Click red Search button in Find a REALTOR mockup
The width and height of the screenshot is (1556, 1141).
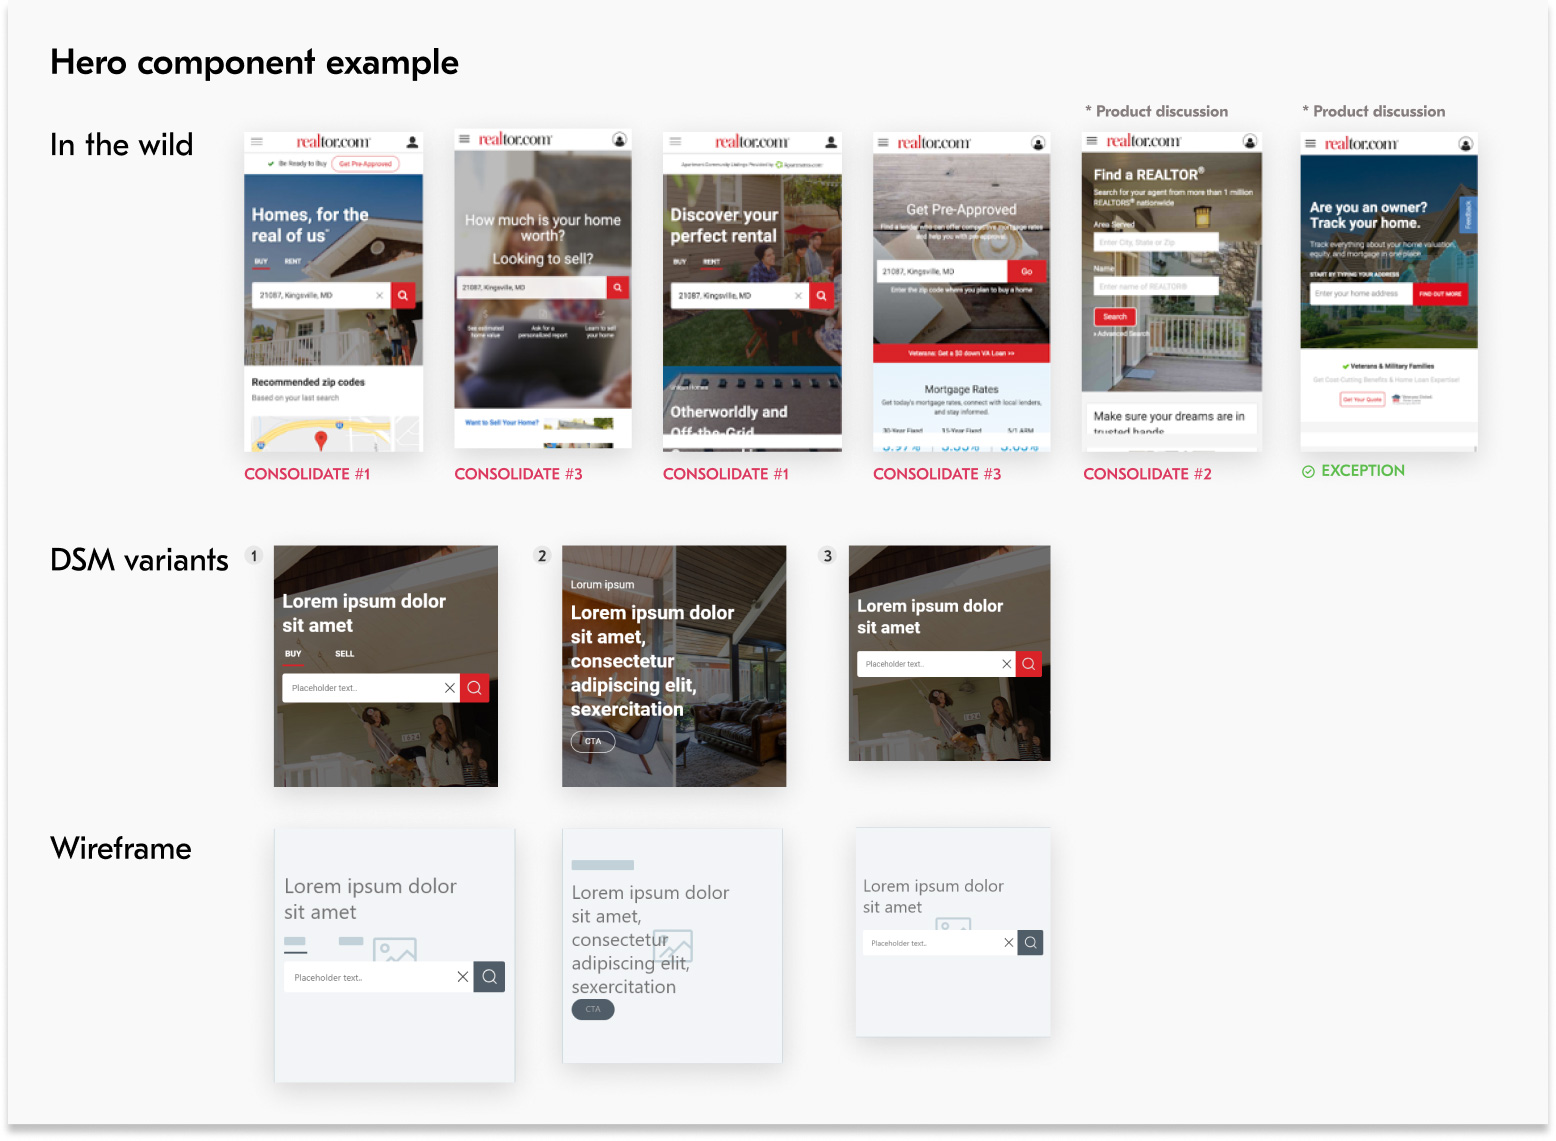click(1114, 316)
